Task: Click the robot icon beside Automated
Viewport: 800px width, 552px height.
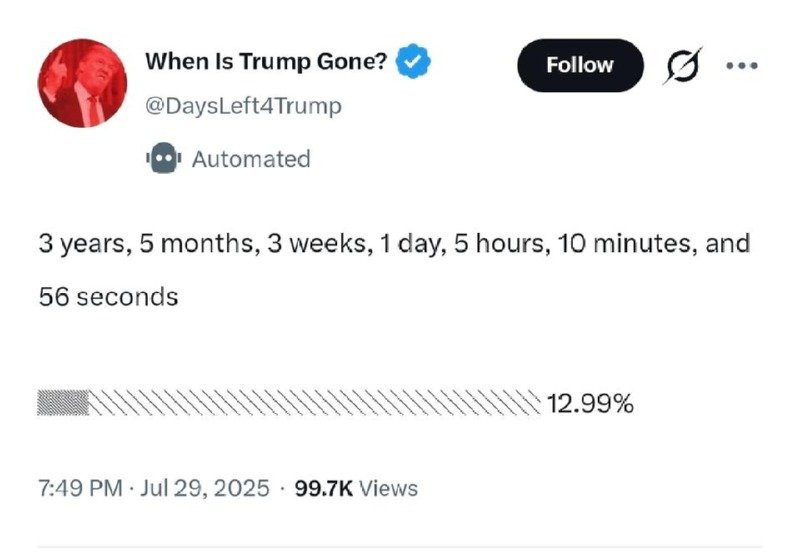Action: [x=162, y=159]
